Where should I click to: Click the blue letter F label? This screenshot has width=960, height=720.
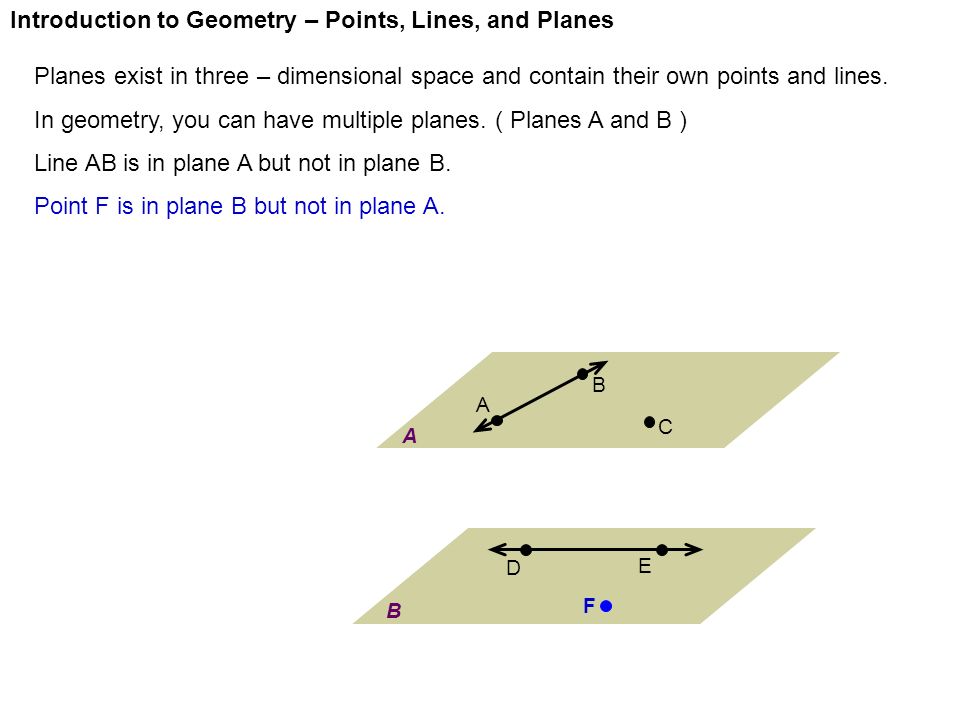(x=589, y=606)
